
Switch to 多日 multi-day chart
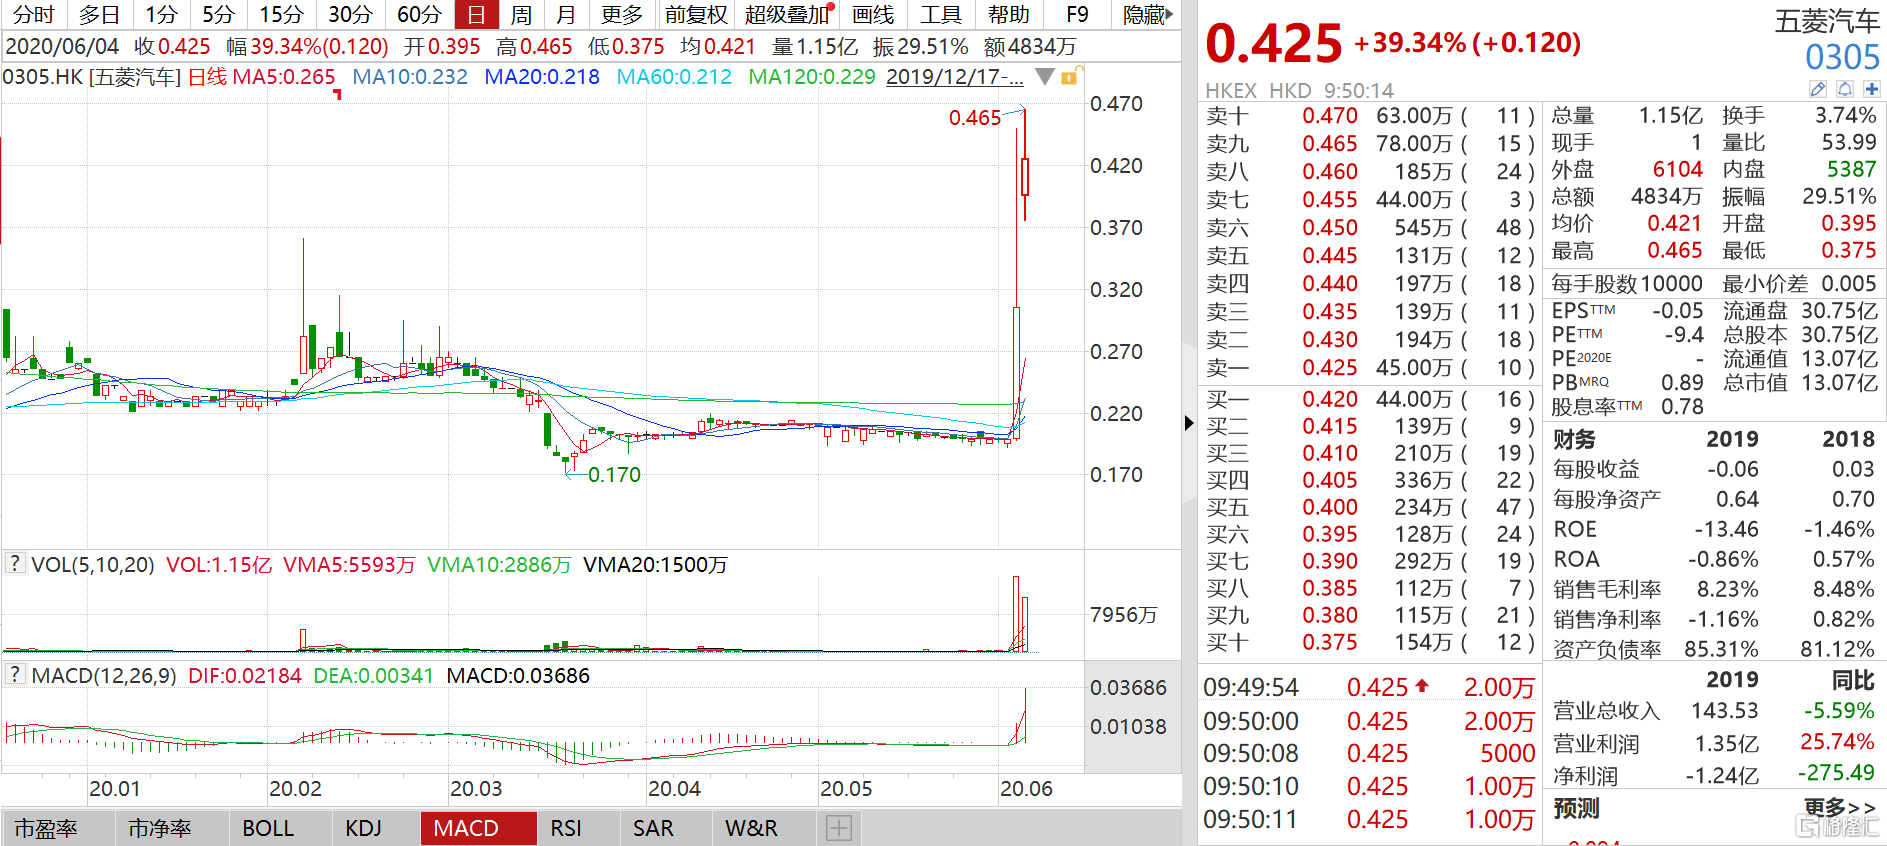99,14
